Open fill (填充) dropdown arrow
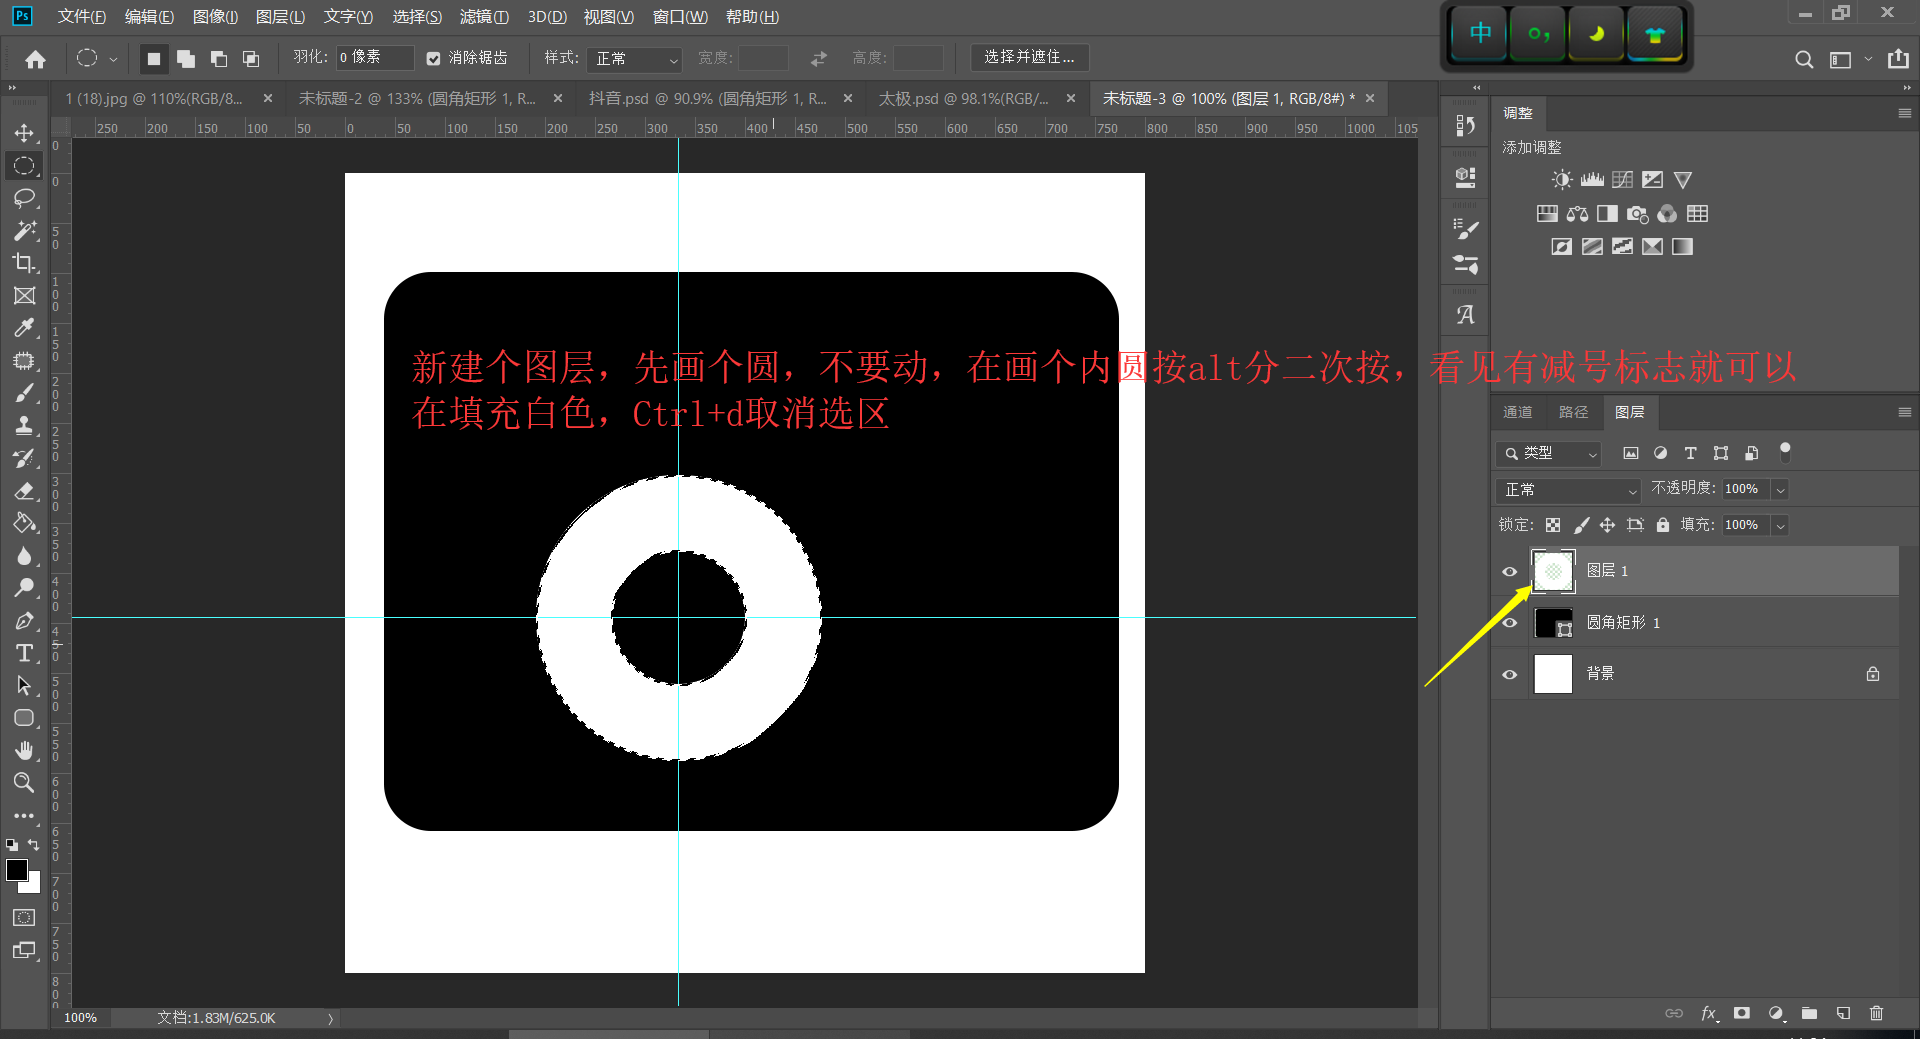 (x=1780, y=526)
